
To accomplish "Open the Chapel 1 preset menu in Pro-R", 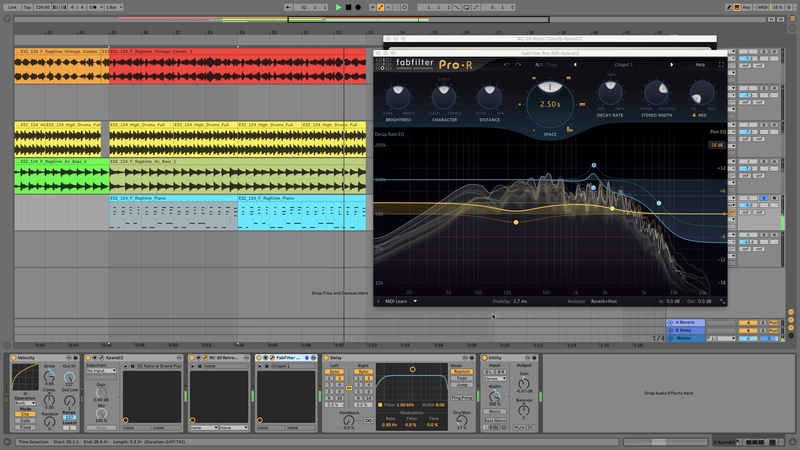I will pos(623,65).
